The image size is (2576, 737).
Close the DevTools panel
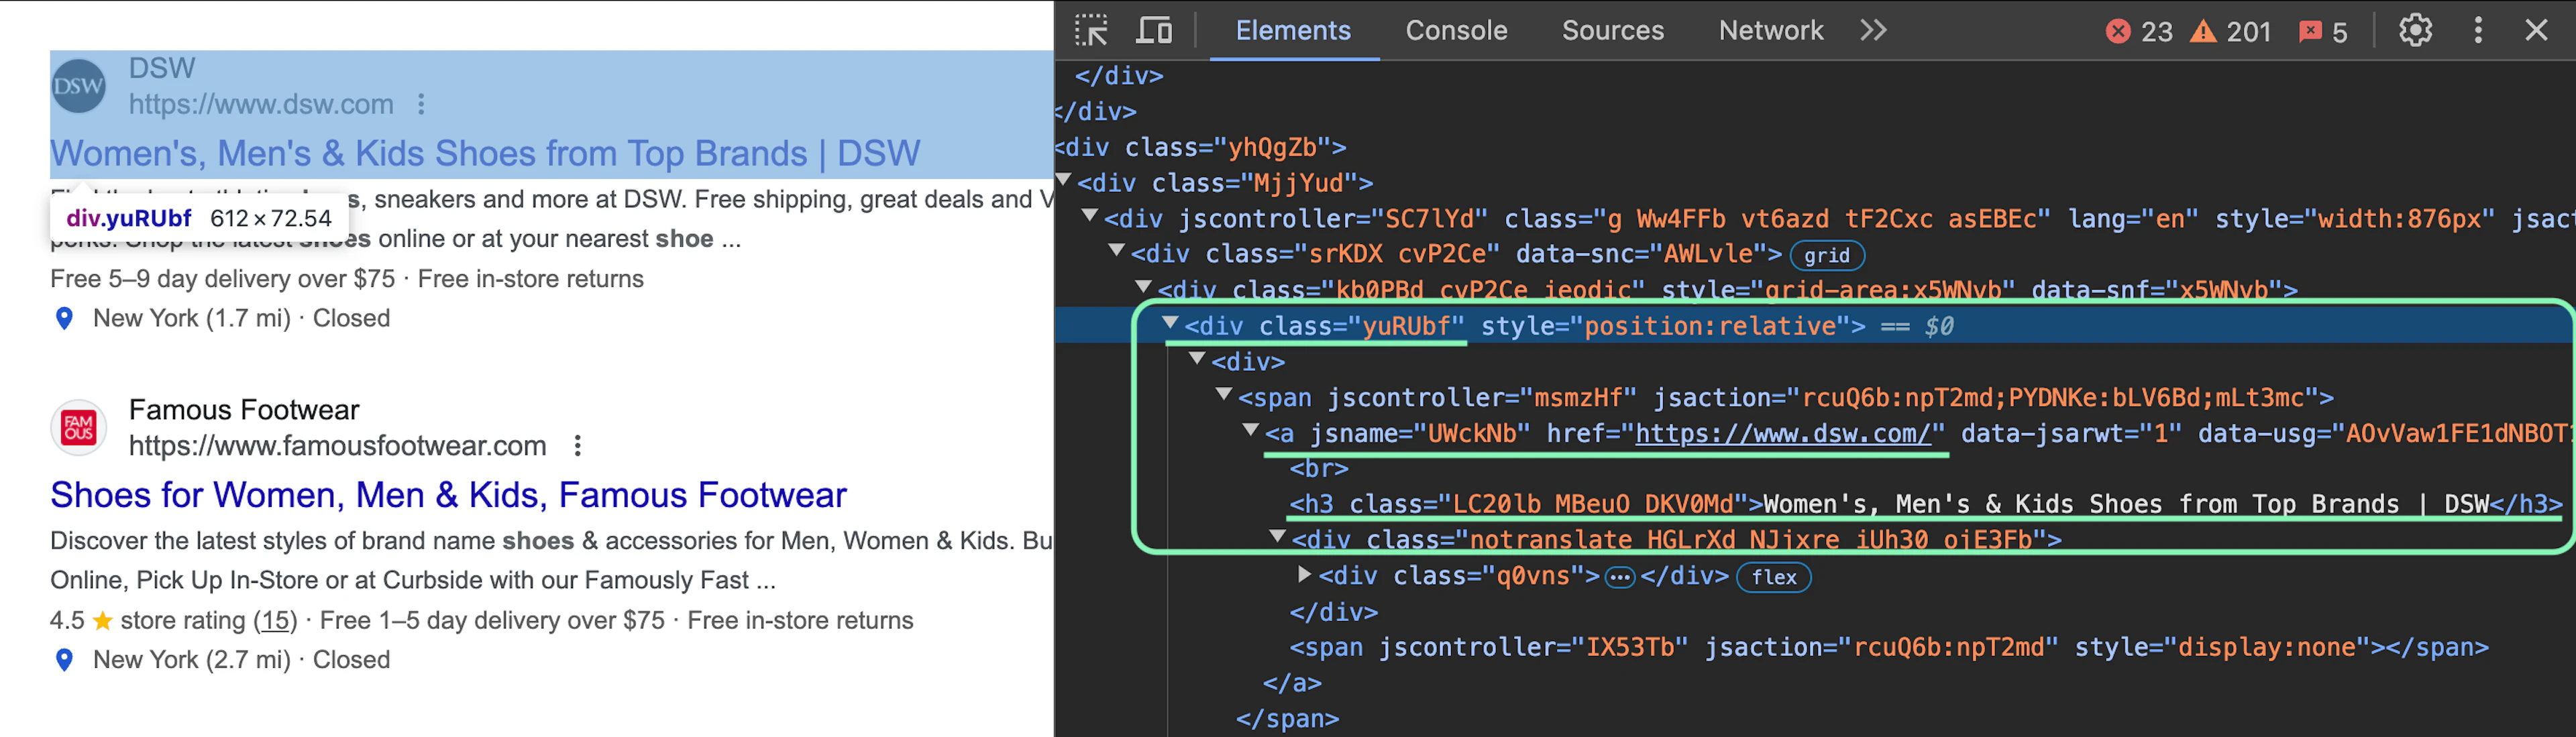click(2537, 30)
